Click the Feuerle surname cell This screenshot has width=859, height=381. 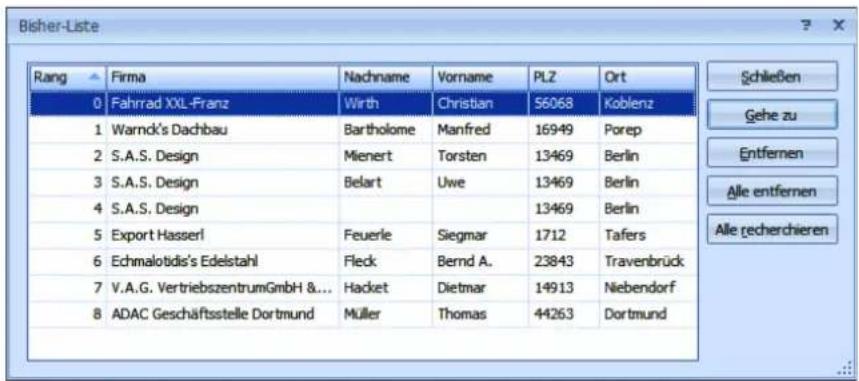[x=386, y=235]
